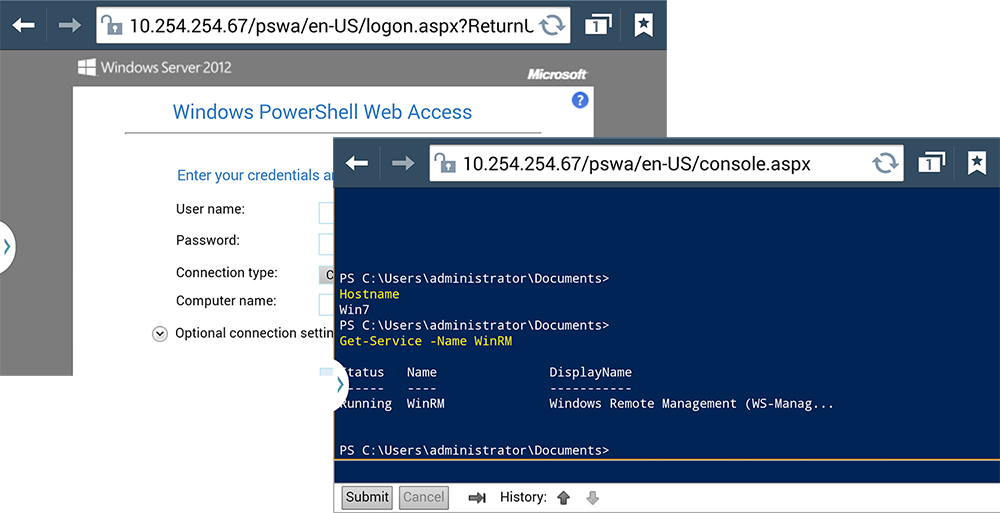
Task: Select the console.aspx URL address field
Action: pyautogui.click(x=666, y=163)
